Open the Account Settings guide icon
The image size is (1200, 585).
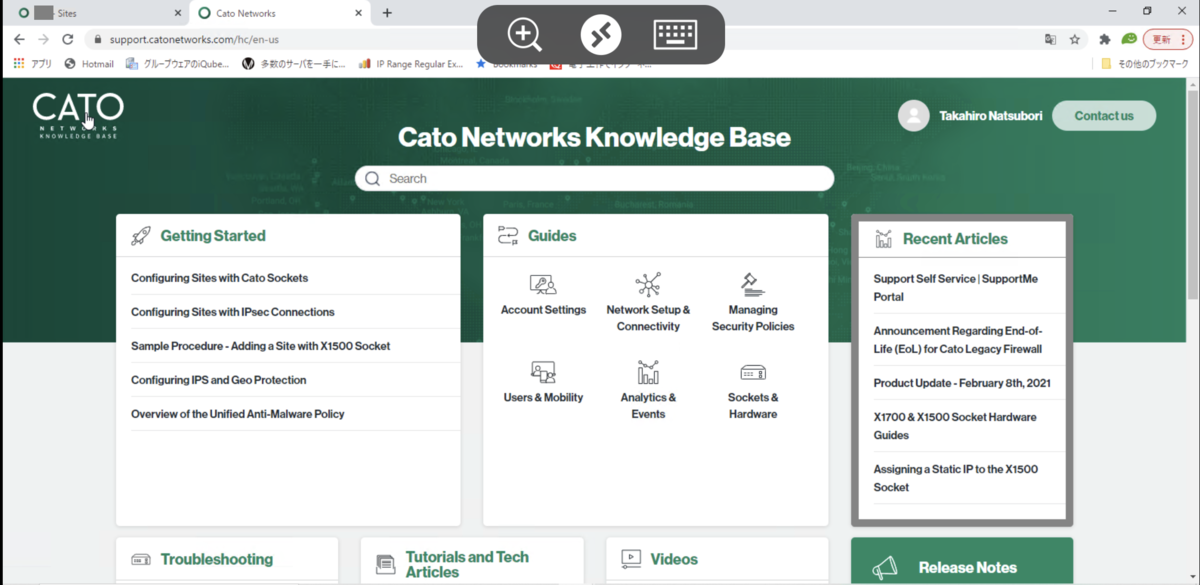pyautogui.click(x=543, y=285)
